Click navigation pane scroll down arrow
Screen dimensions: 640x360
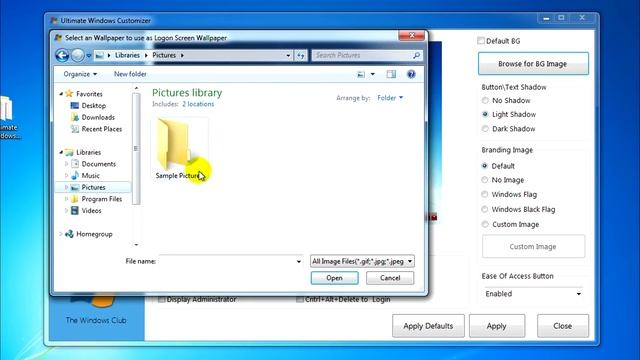136,244
